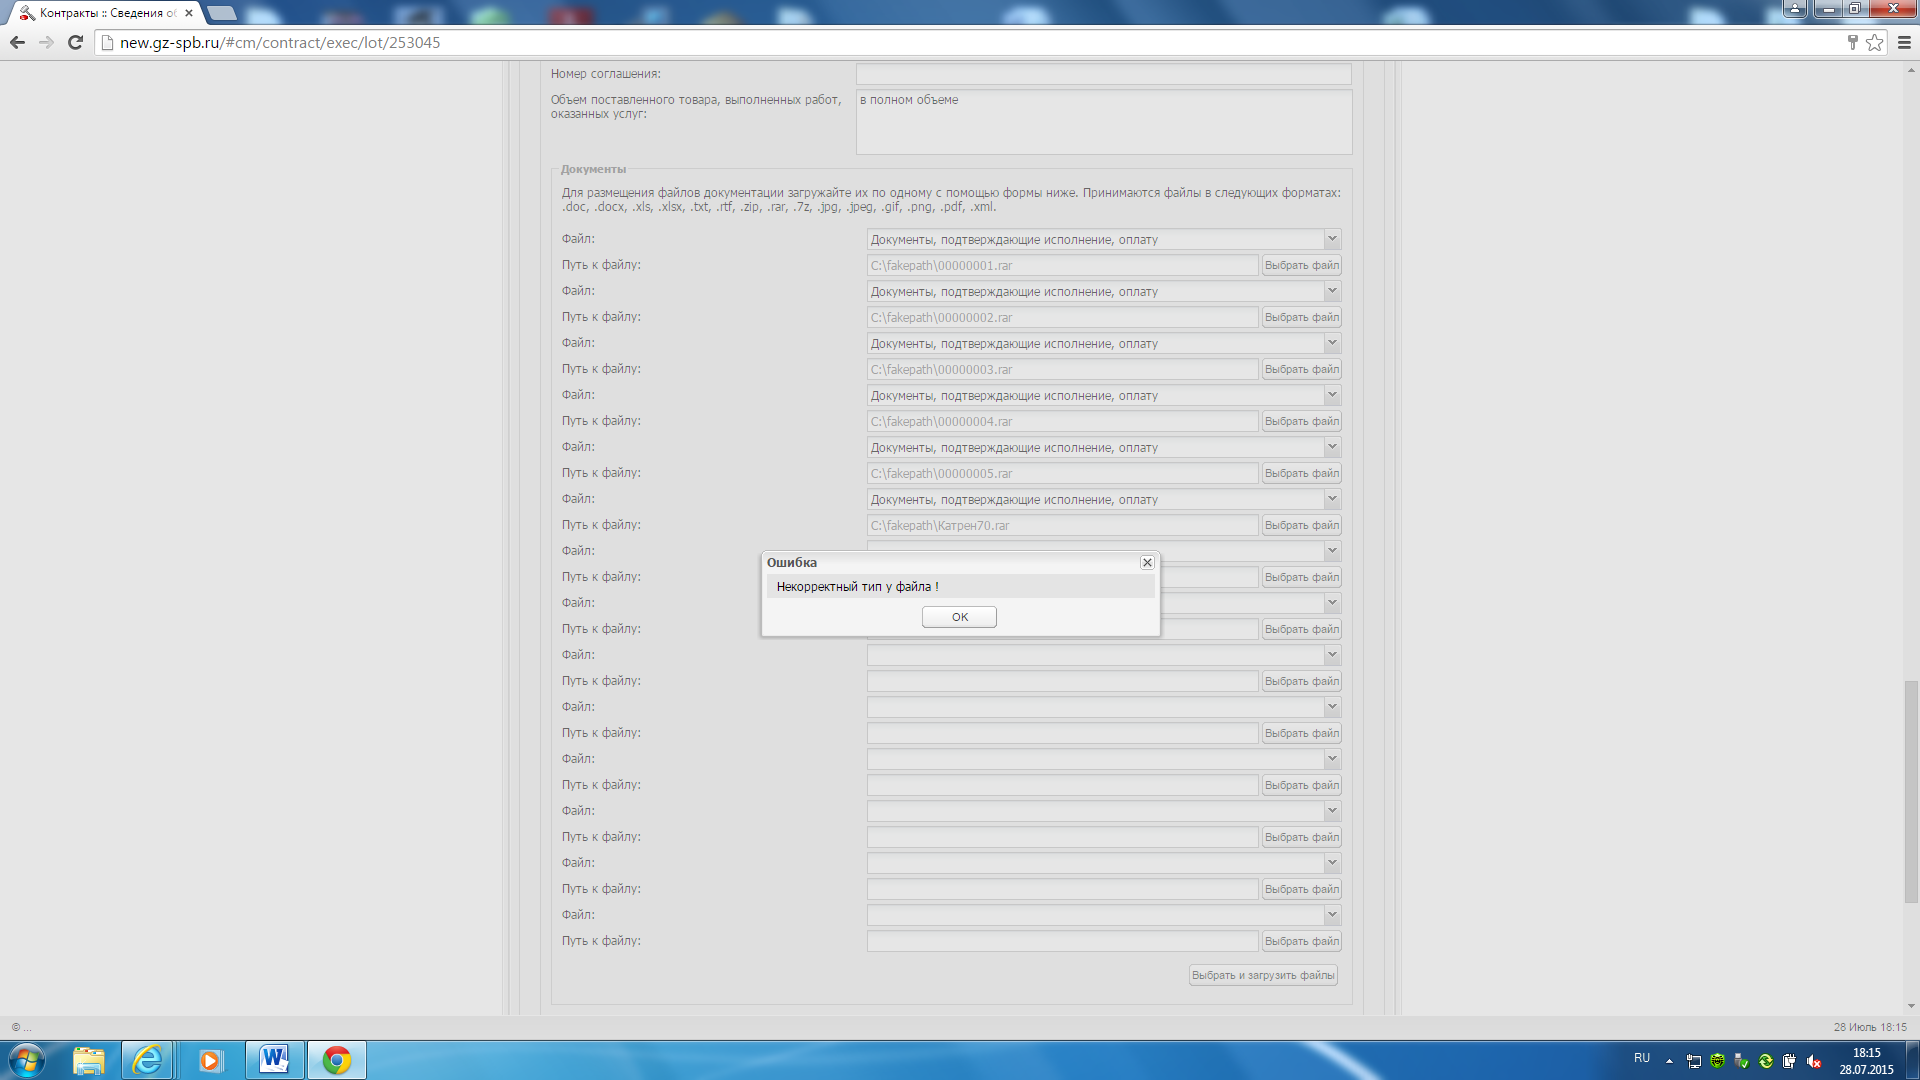Click the muted volume tray icon
Image resolution: width=1920 pixels, height=1080 pixels.
pyautogui.click(x=1814, y=1061)
